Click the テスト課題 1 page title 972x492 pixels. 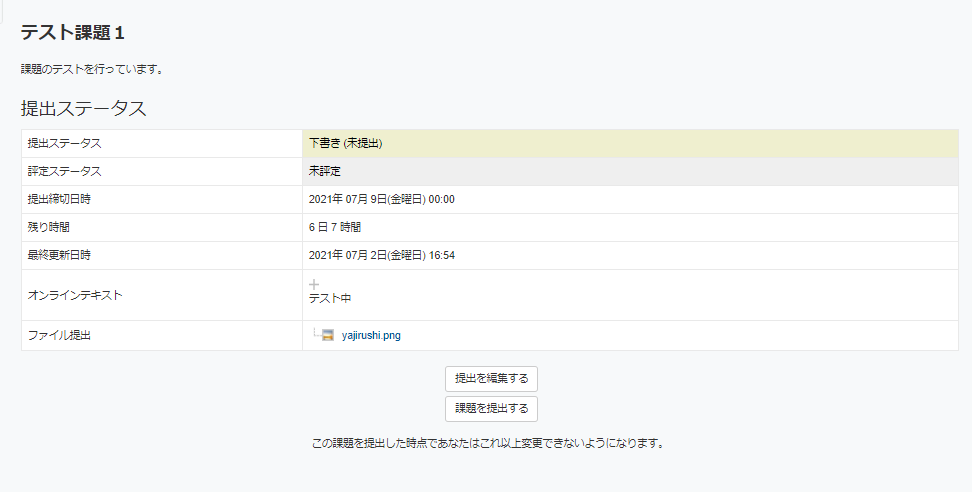coord(73,33)
